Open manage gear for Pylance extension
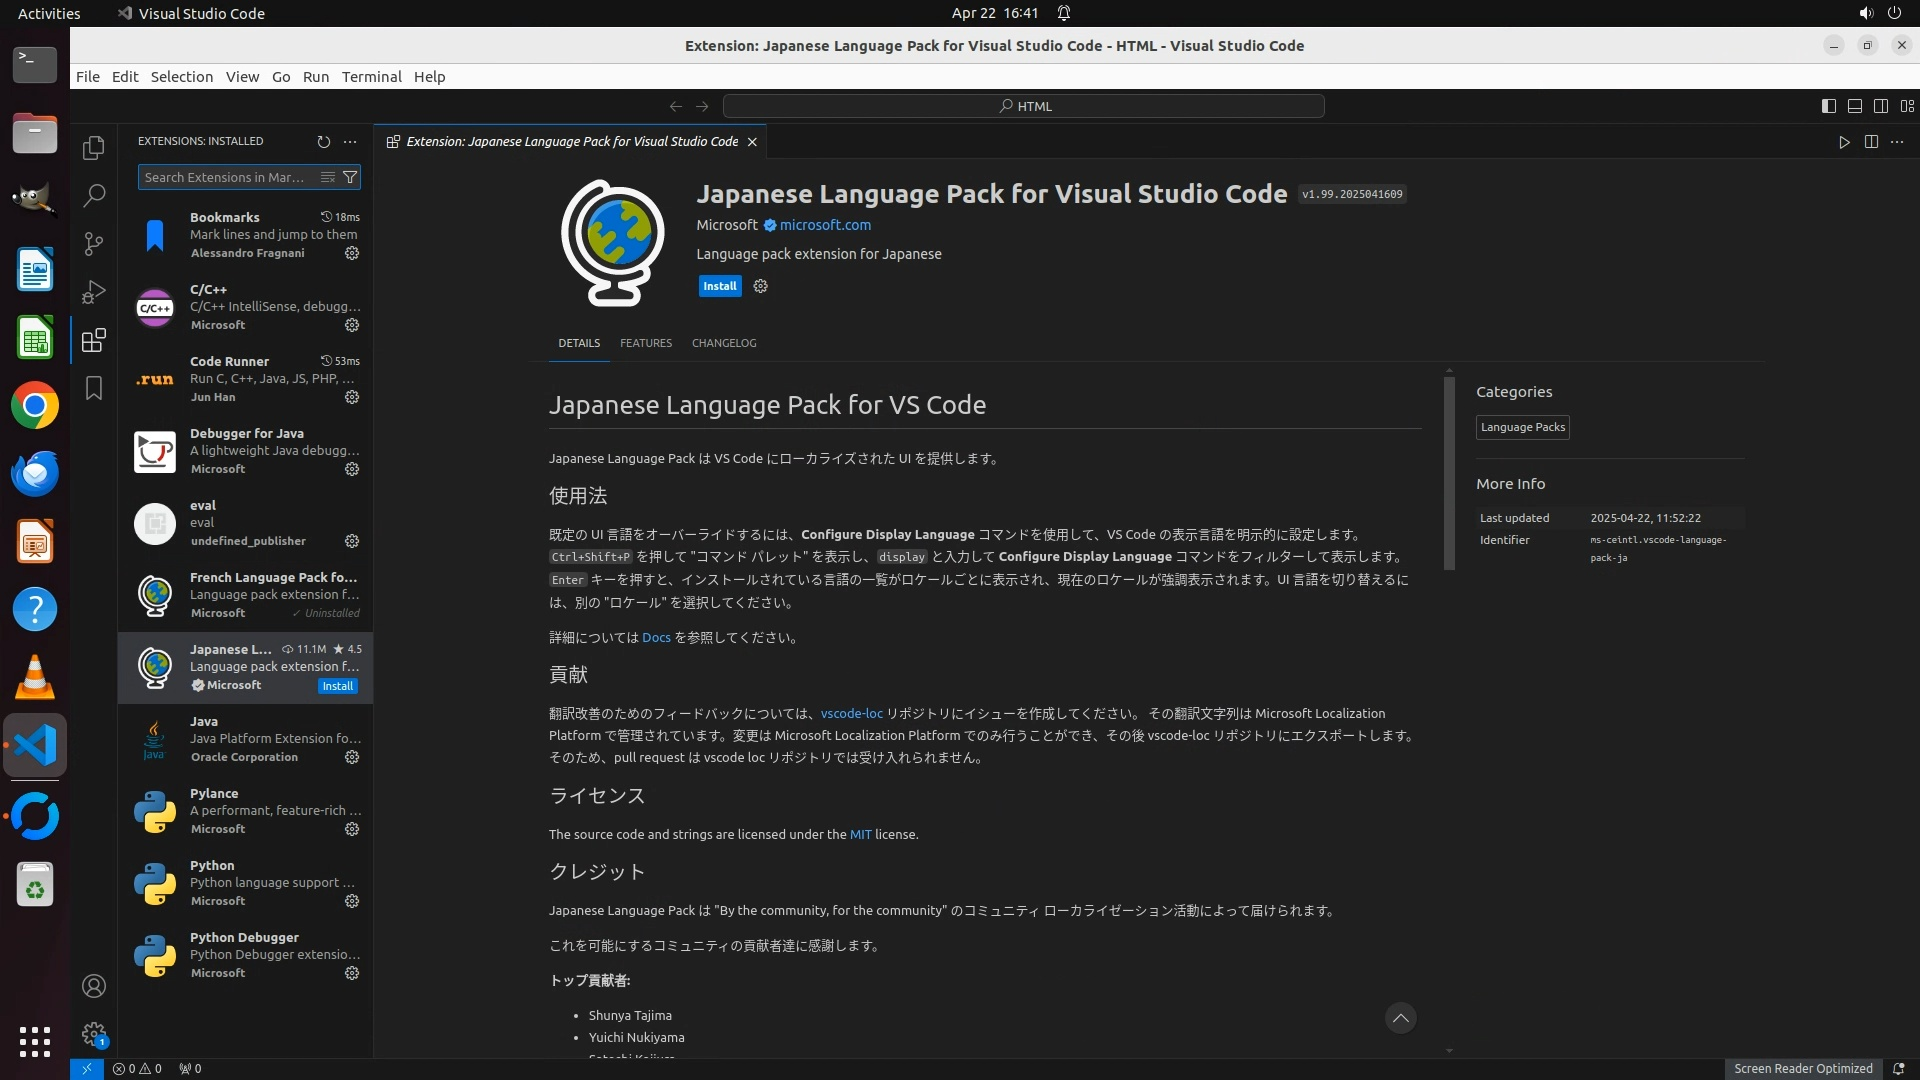The height and width of the screenshot is (1080, 1920). pos(352,830)
